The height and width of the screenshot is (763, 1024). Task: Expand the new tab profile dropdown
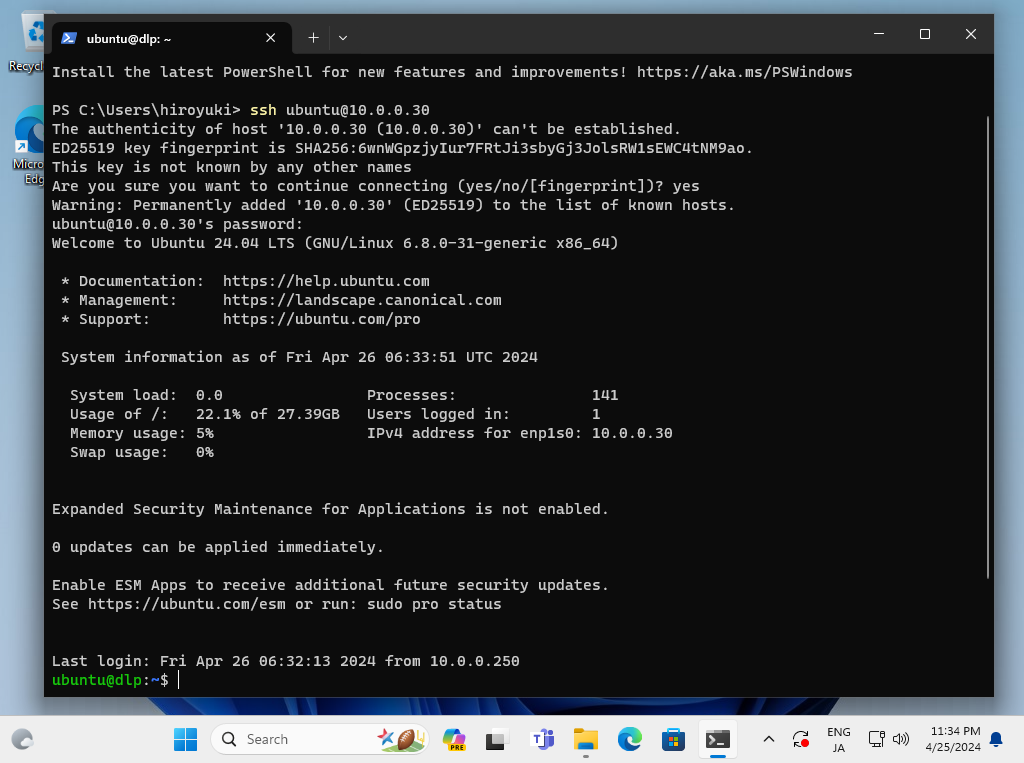coord(343,38)
